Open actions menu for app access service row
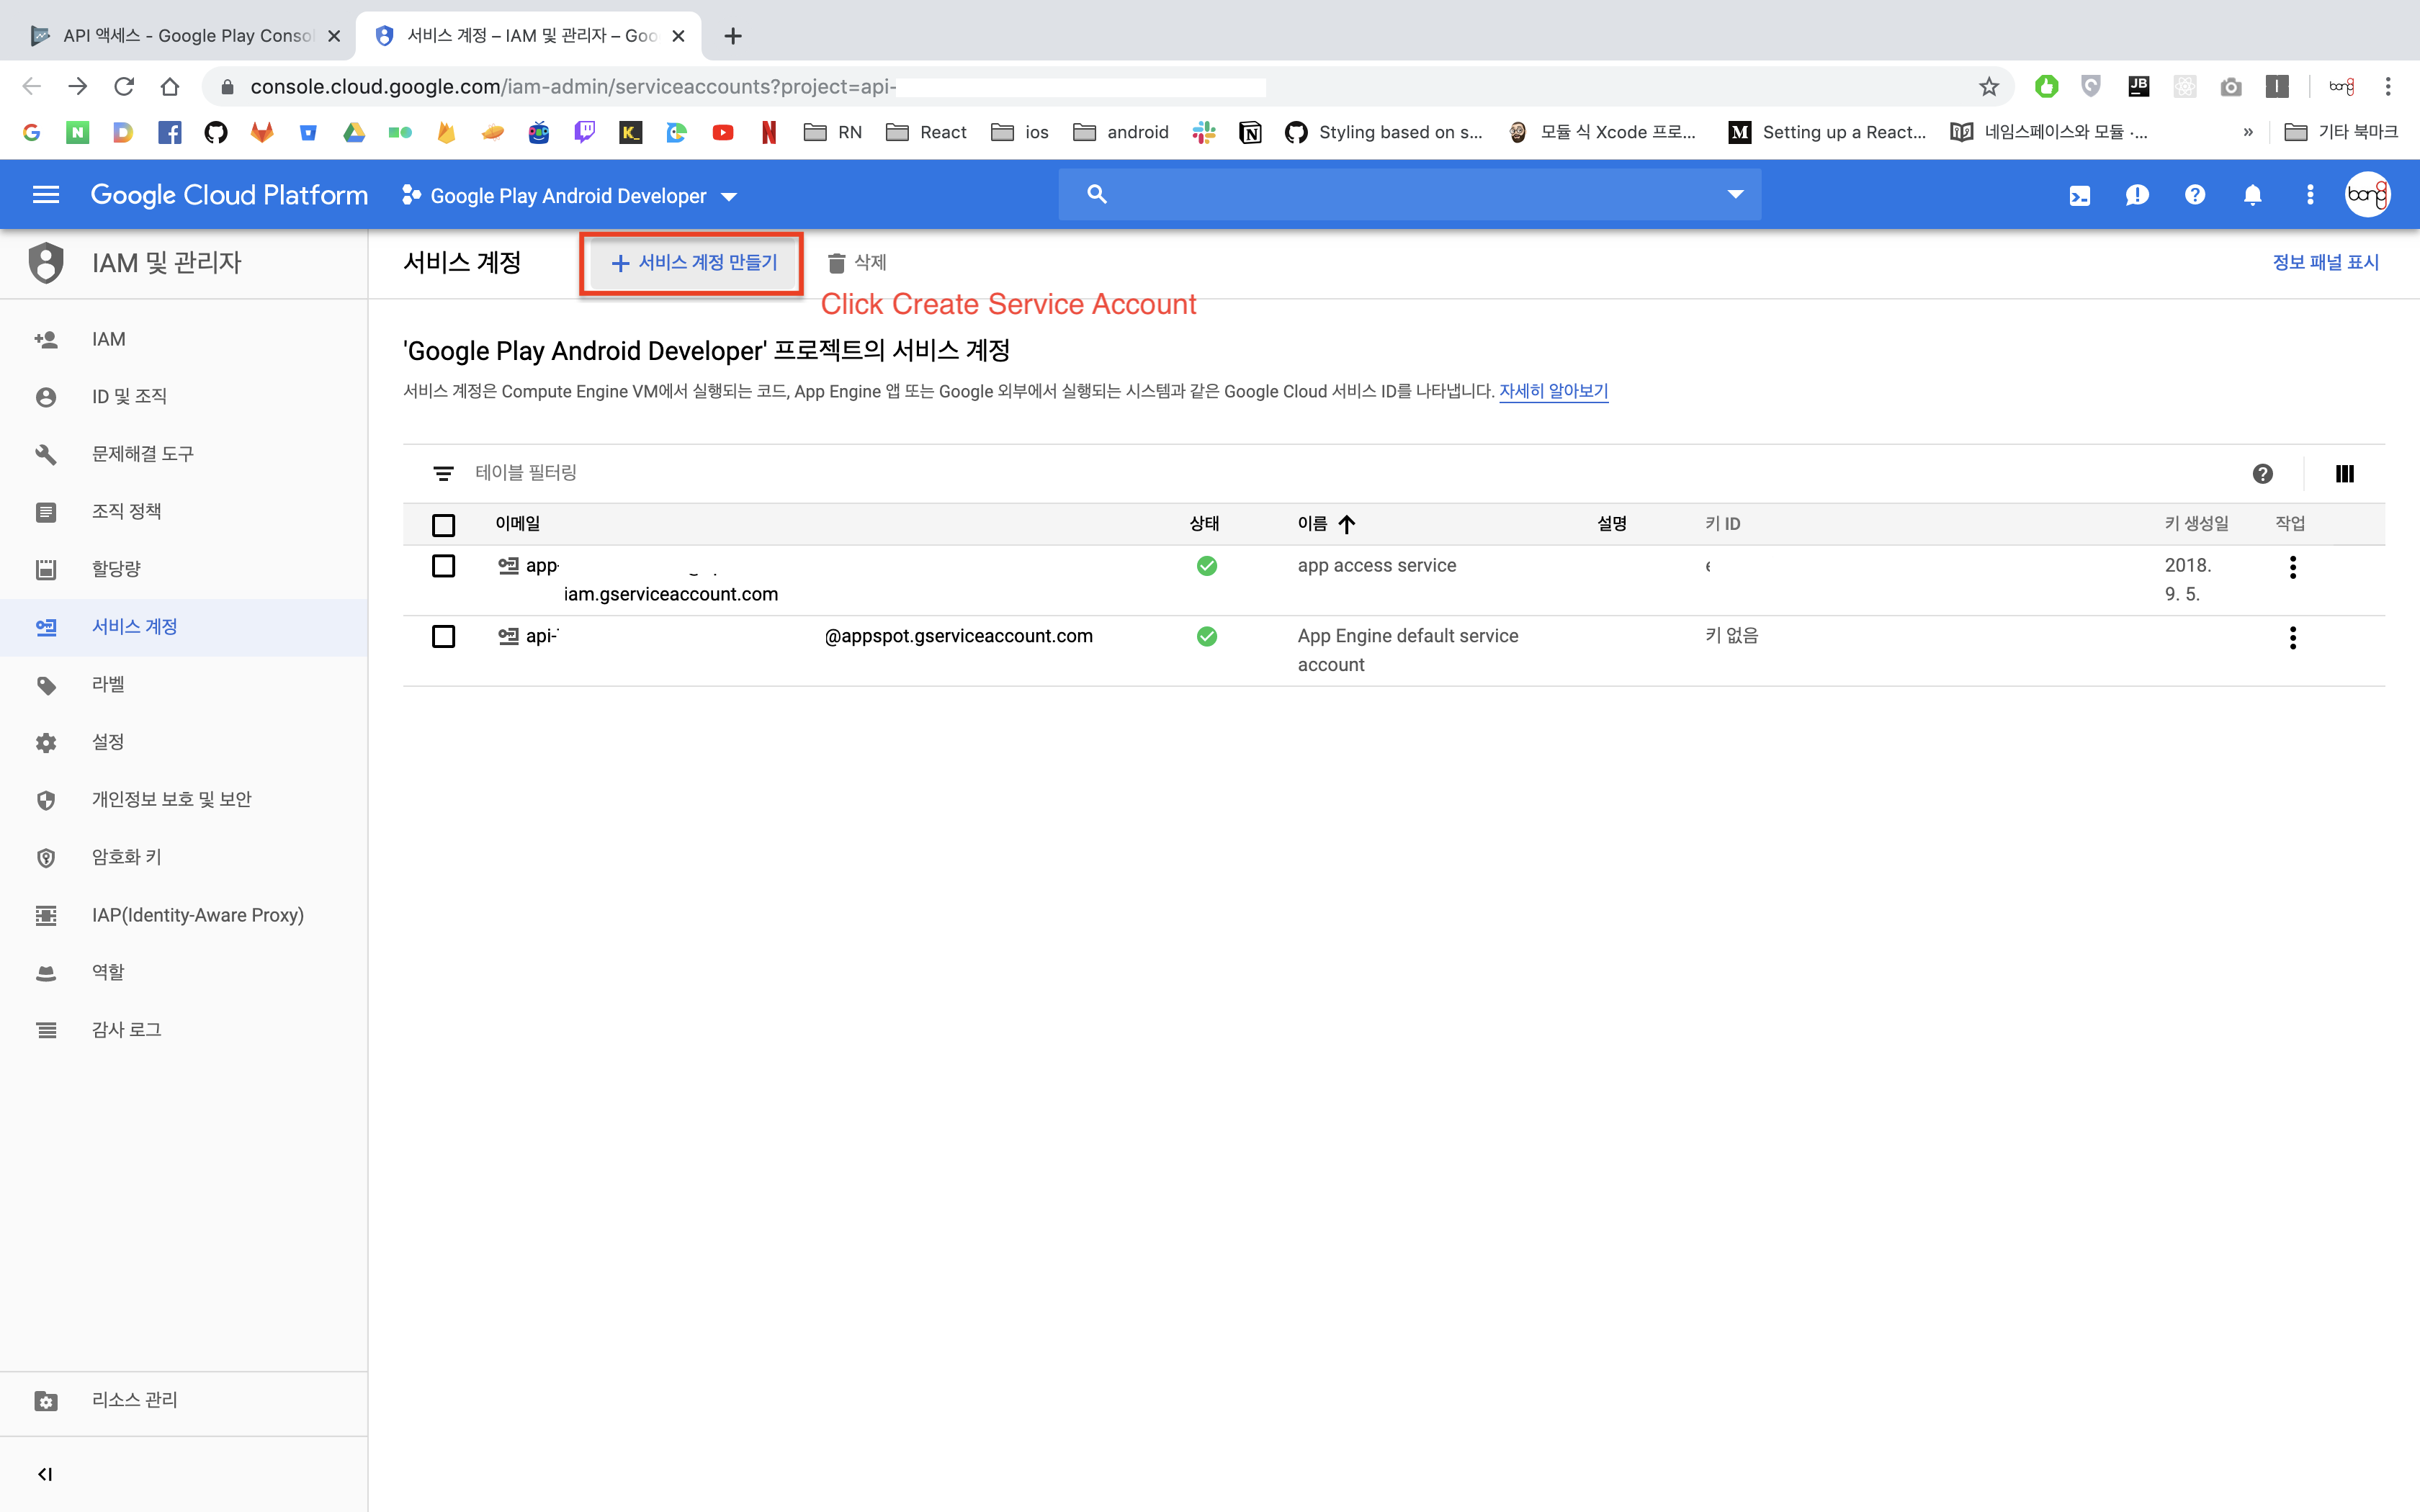 pyautogui.click(x=2292, y=567)
